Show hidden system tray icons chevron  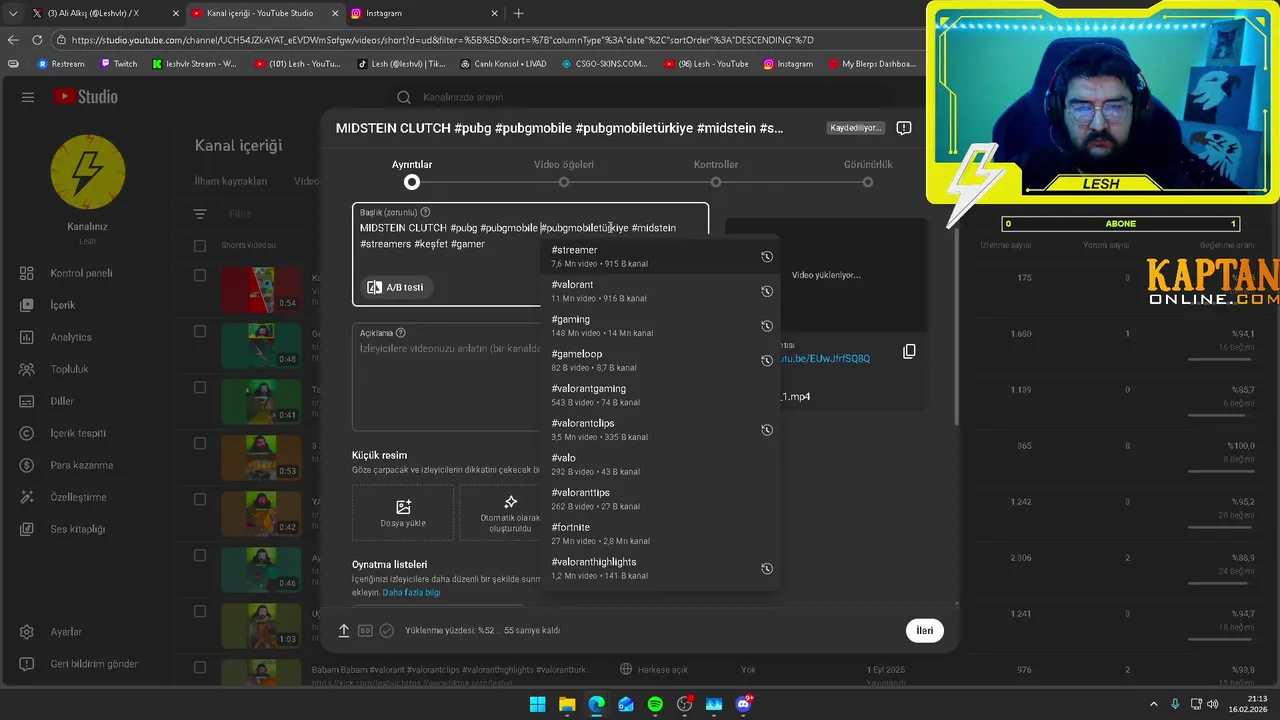(x=1155, y=704)
